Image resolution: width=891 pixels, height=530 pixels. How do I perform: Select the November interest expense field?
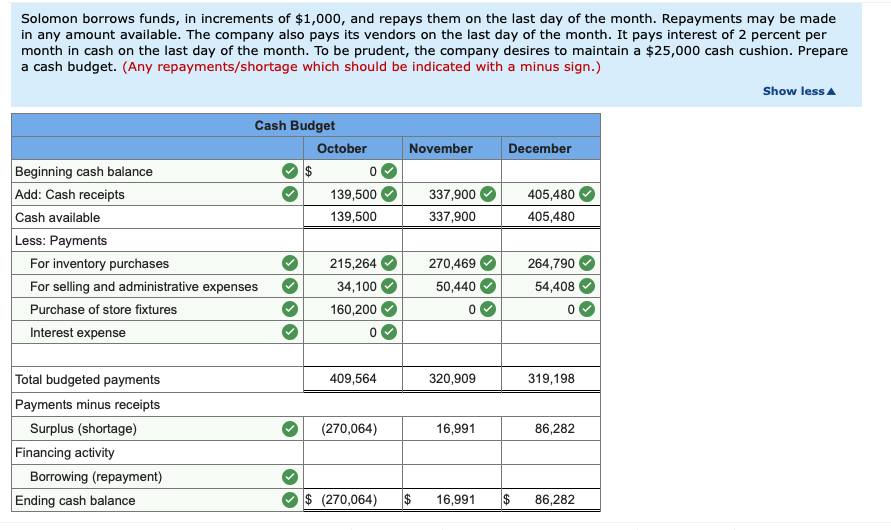coord(452,332)
